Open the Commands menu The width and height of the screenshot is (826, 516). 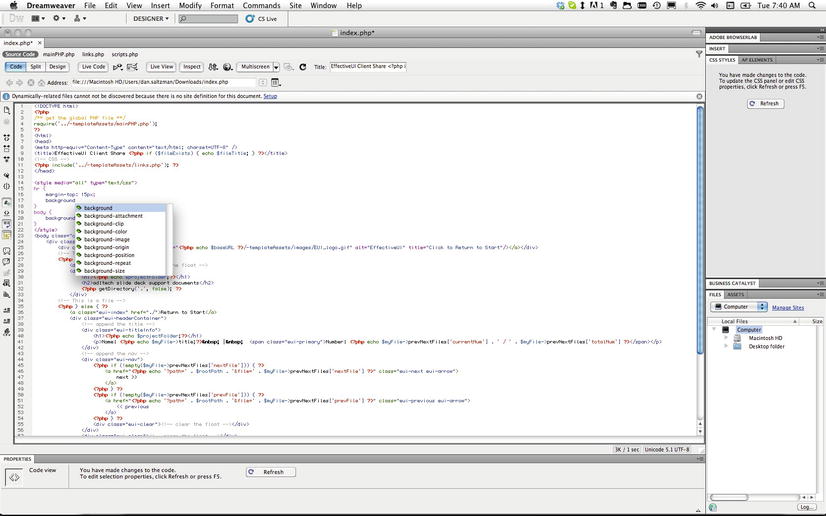point(261,5)
